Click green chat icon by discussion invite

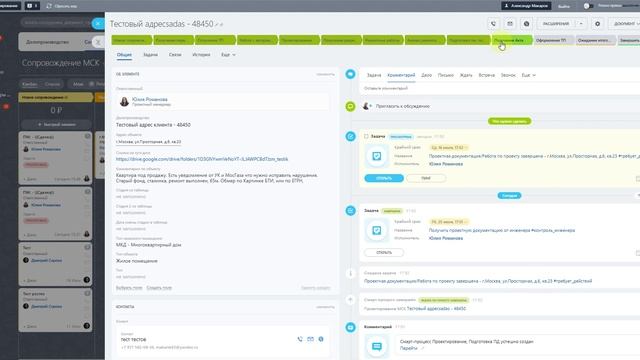click(350, 107)
